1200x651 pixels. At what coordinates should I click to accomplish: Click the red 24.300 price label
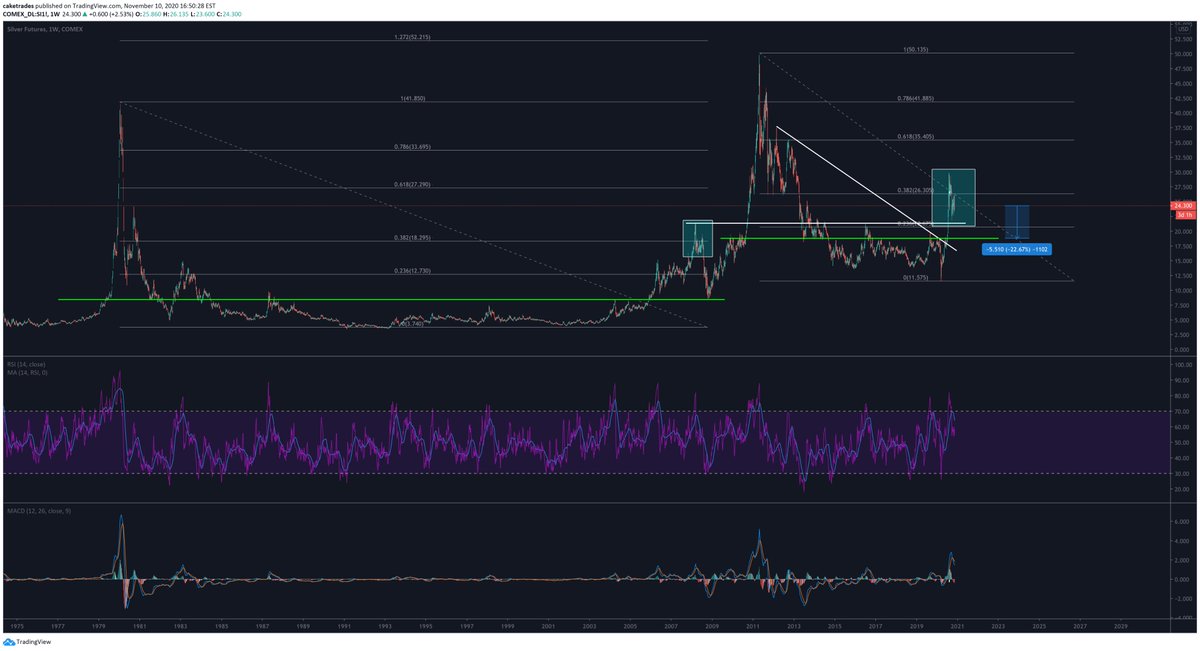click(x=1181, y=203)
